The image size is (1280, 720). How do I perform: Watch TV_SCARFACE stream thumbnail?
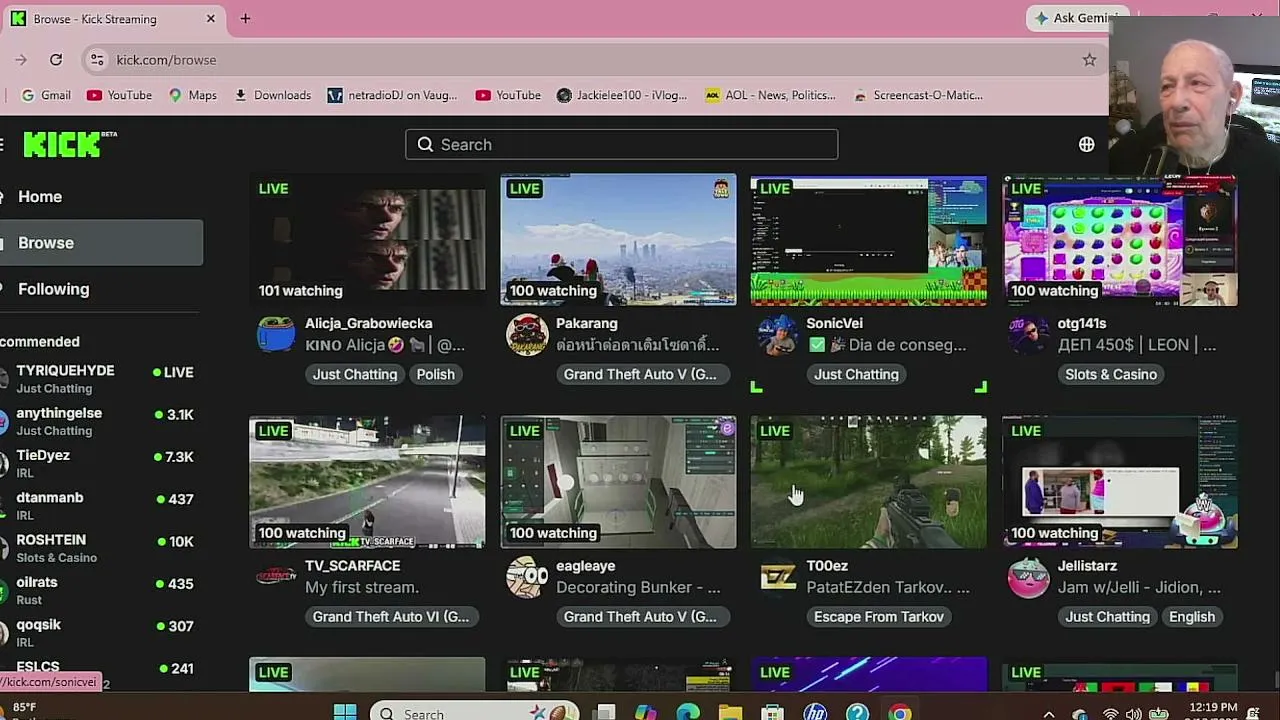tap(367, 482)
